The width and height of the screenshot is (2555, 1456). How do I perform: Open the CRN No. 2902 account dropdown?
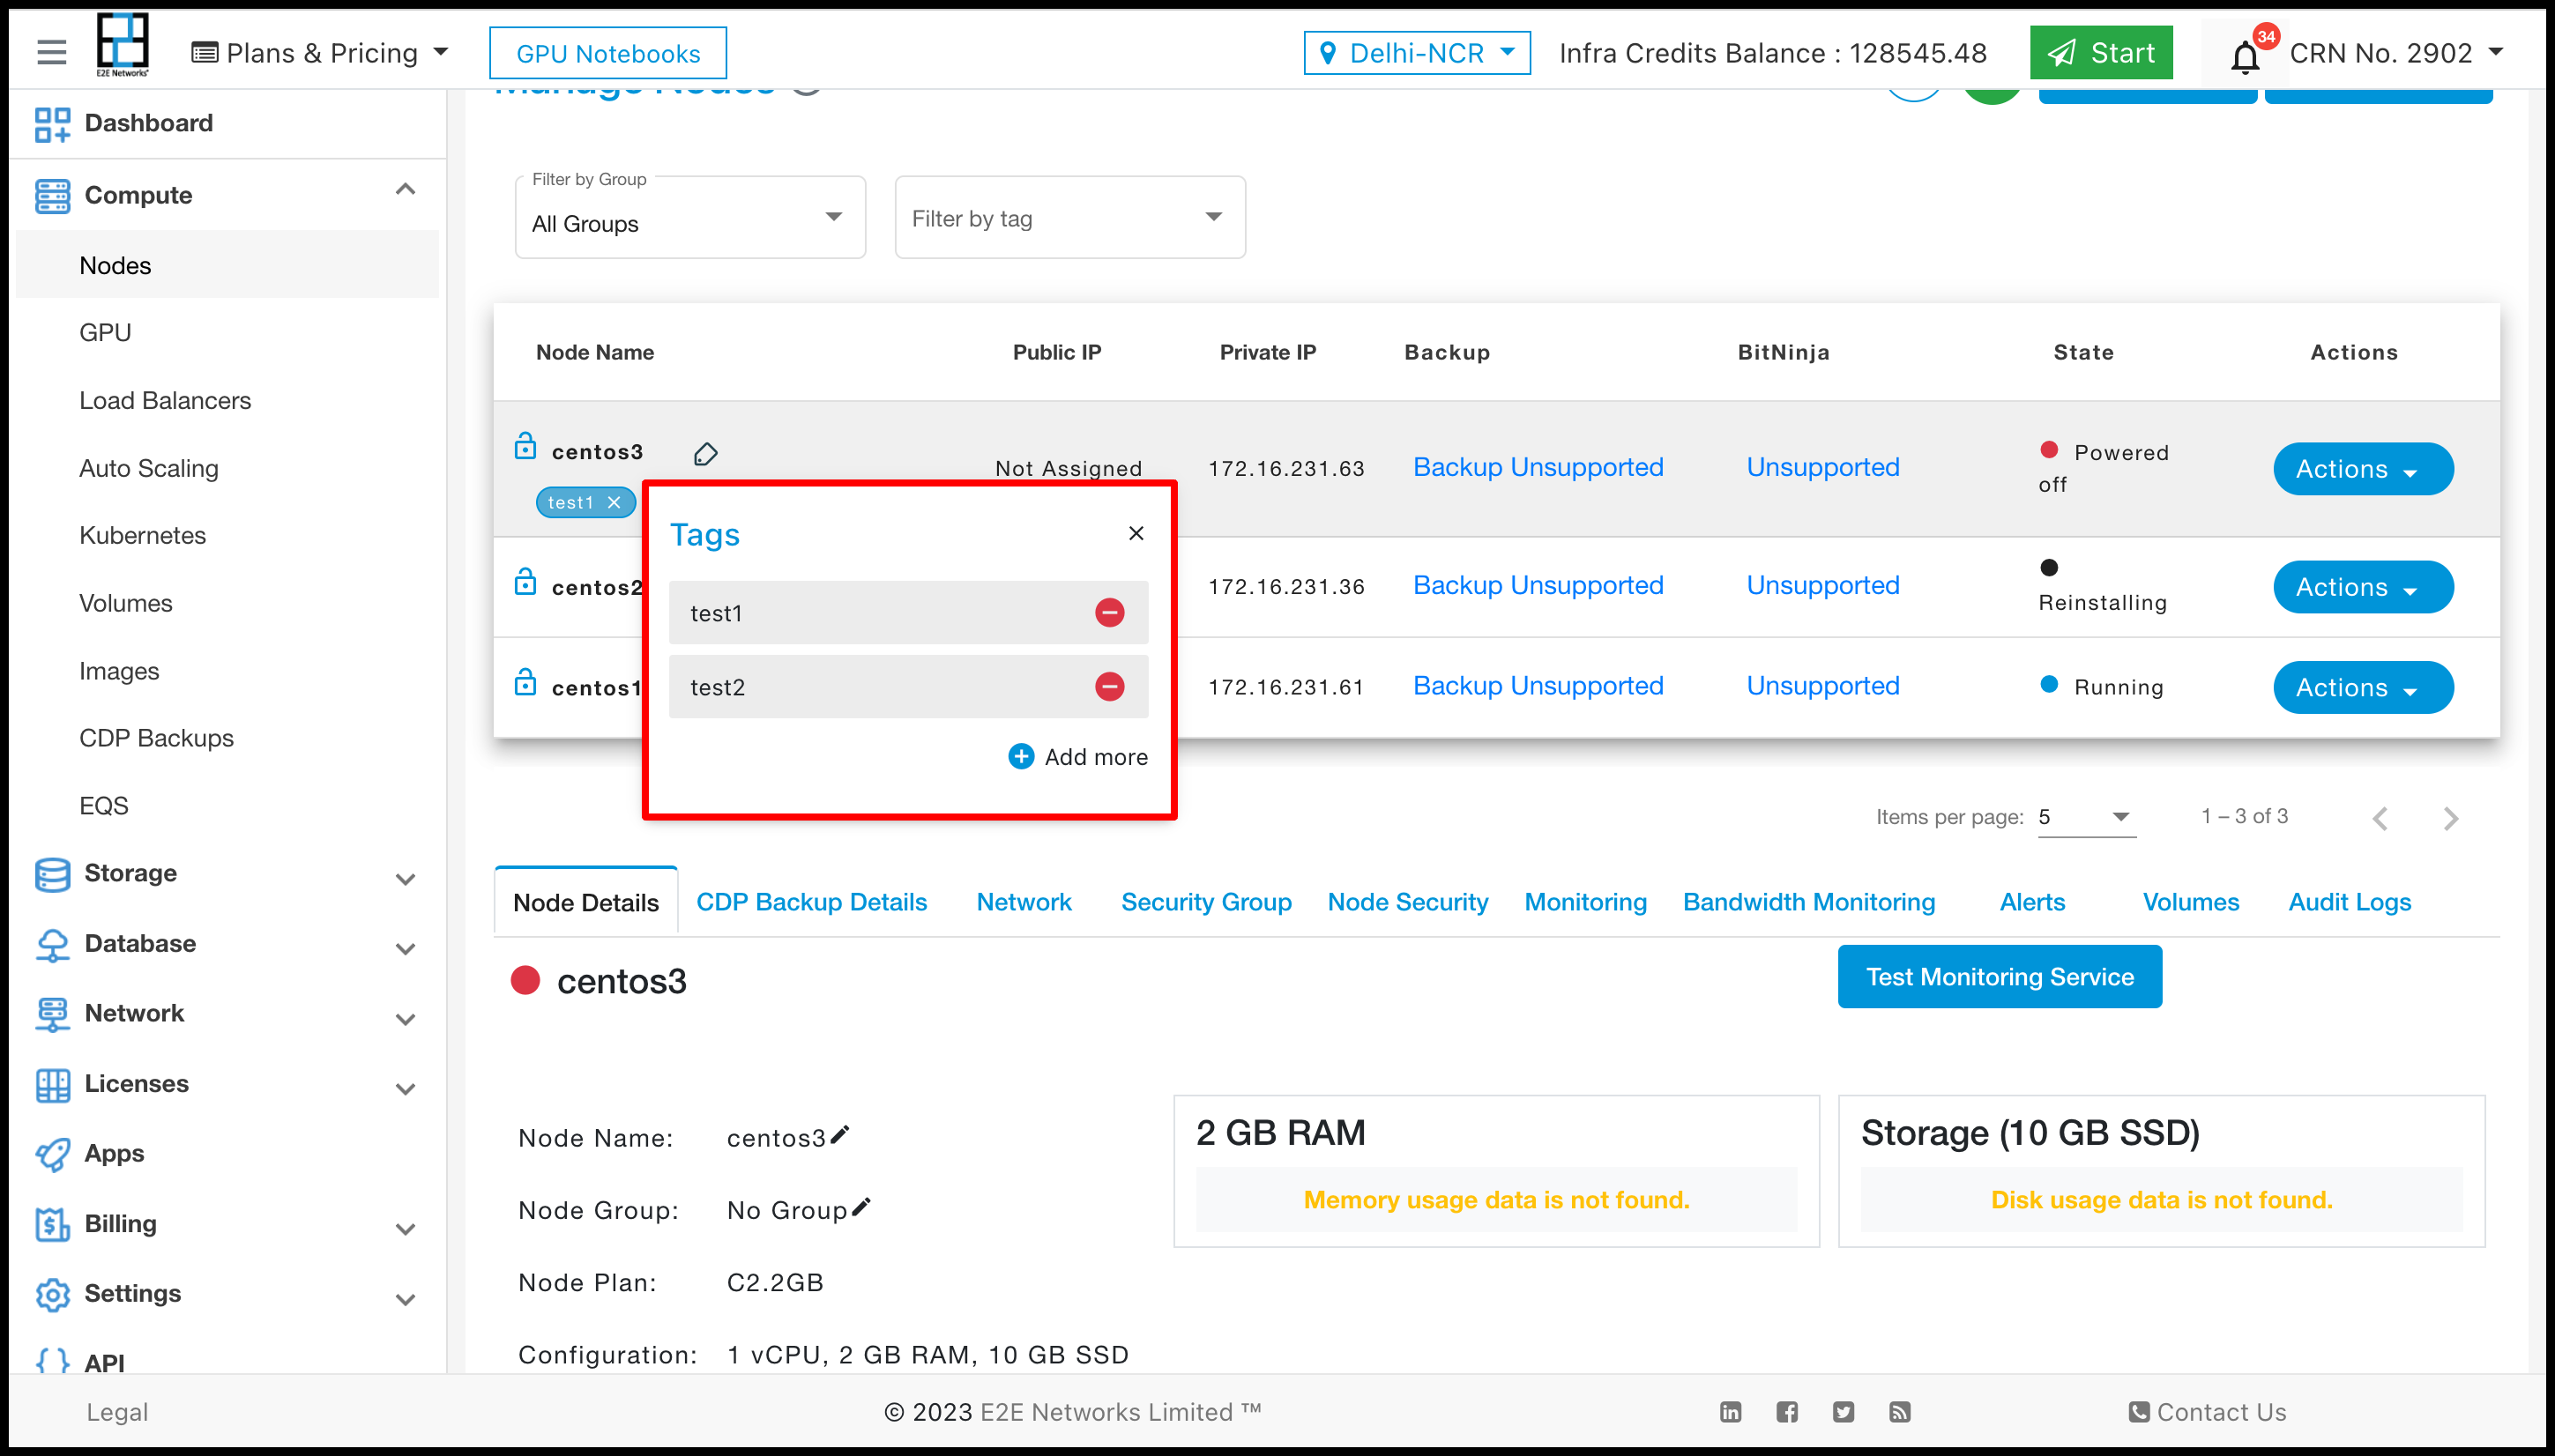(2396, 53)
